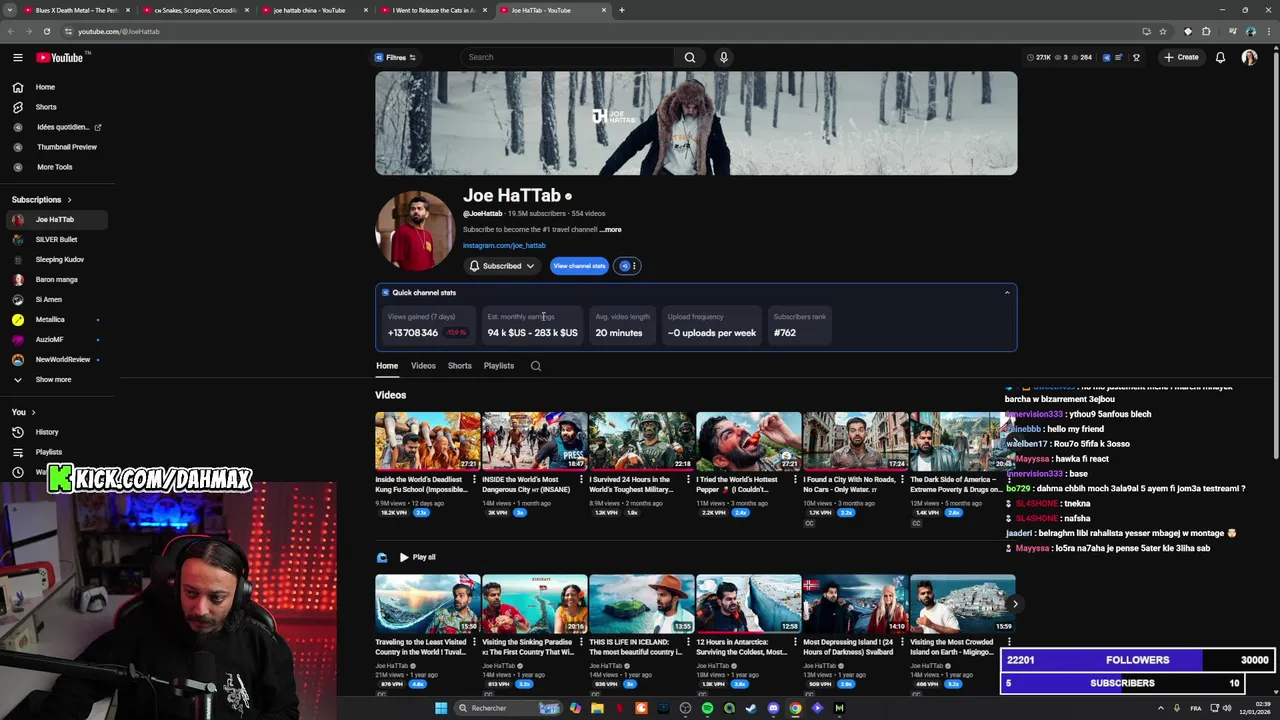Open the Most Dangerous City video thumbnail
Viewport: 1280px width, 720px height.
(535, 441)
